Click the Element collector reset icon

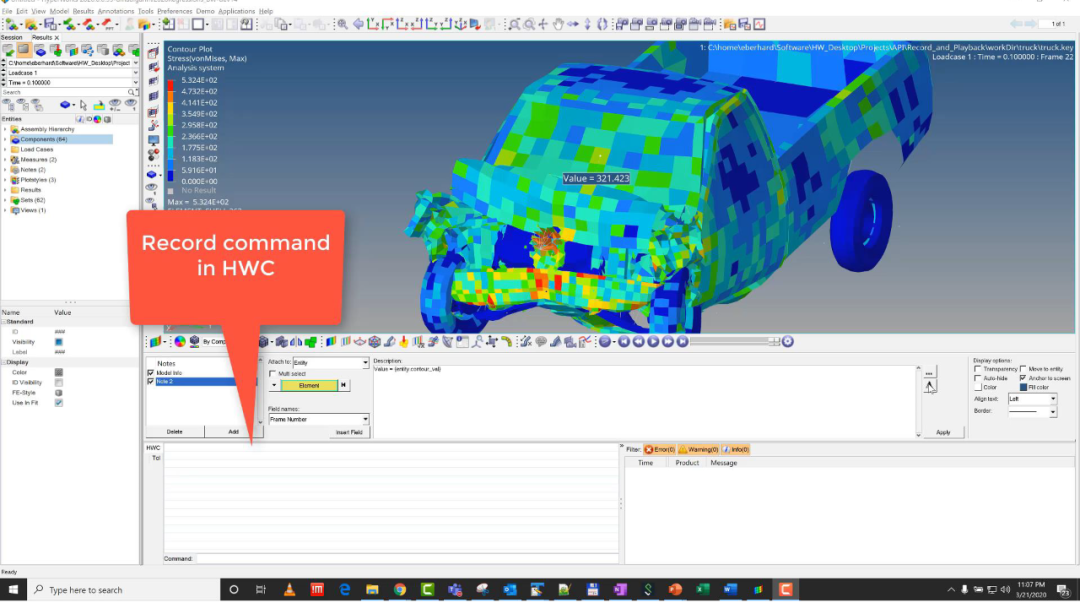[343, 386]
